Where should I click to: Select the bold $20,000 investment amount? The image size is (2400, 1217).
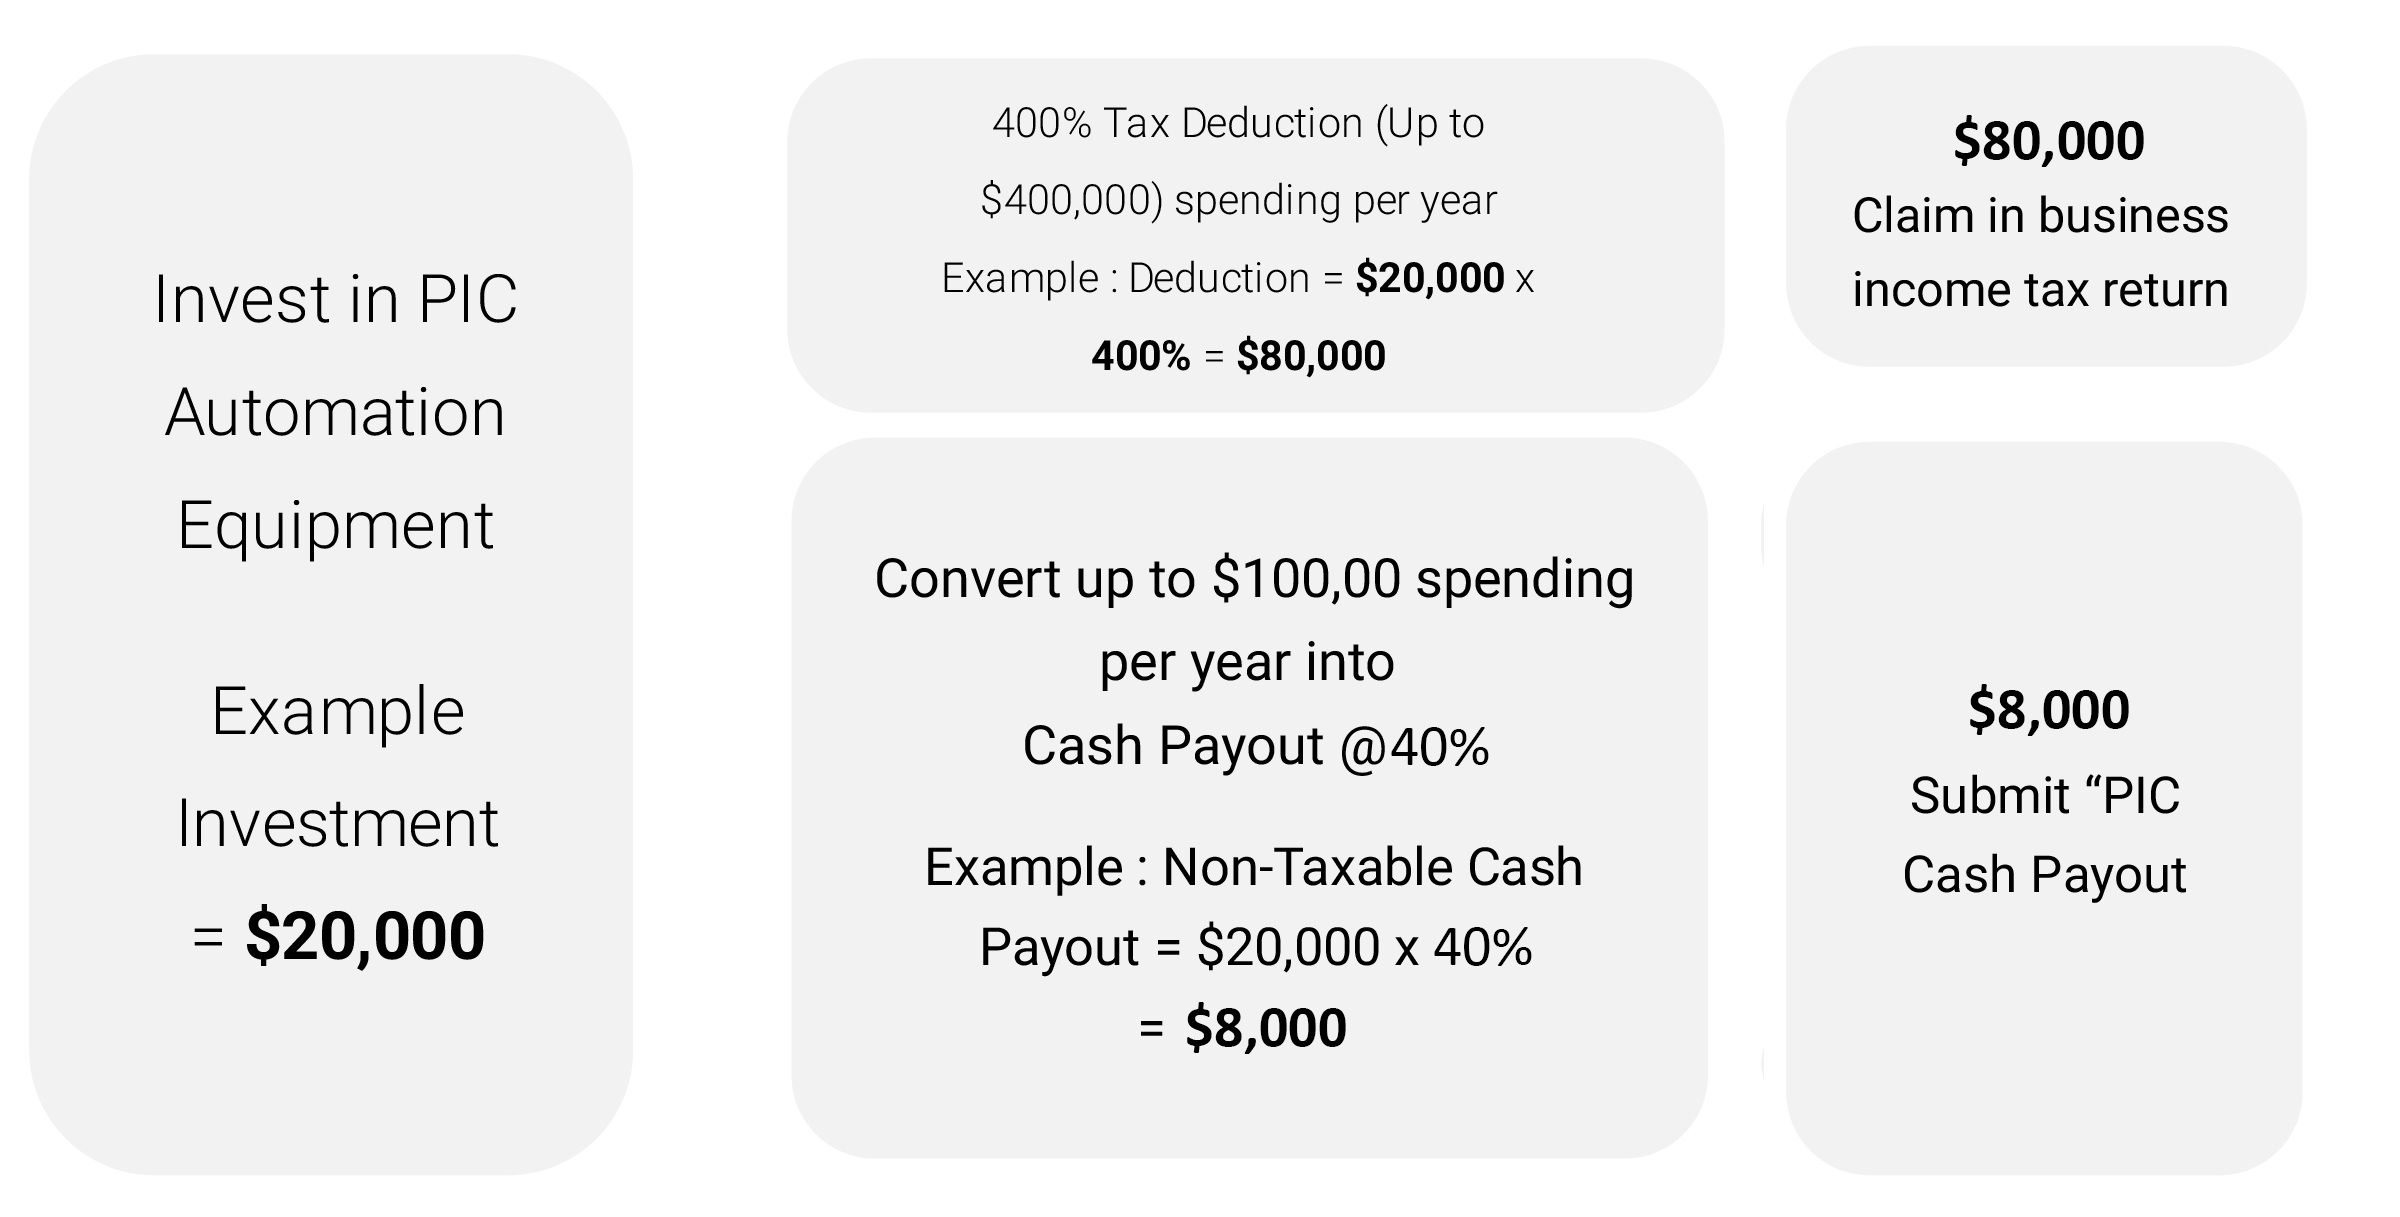click(x=365, y=935)
